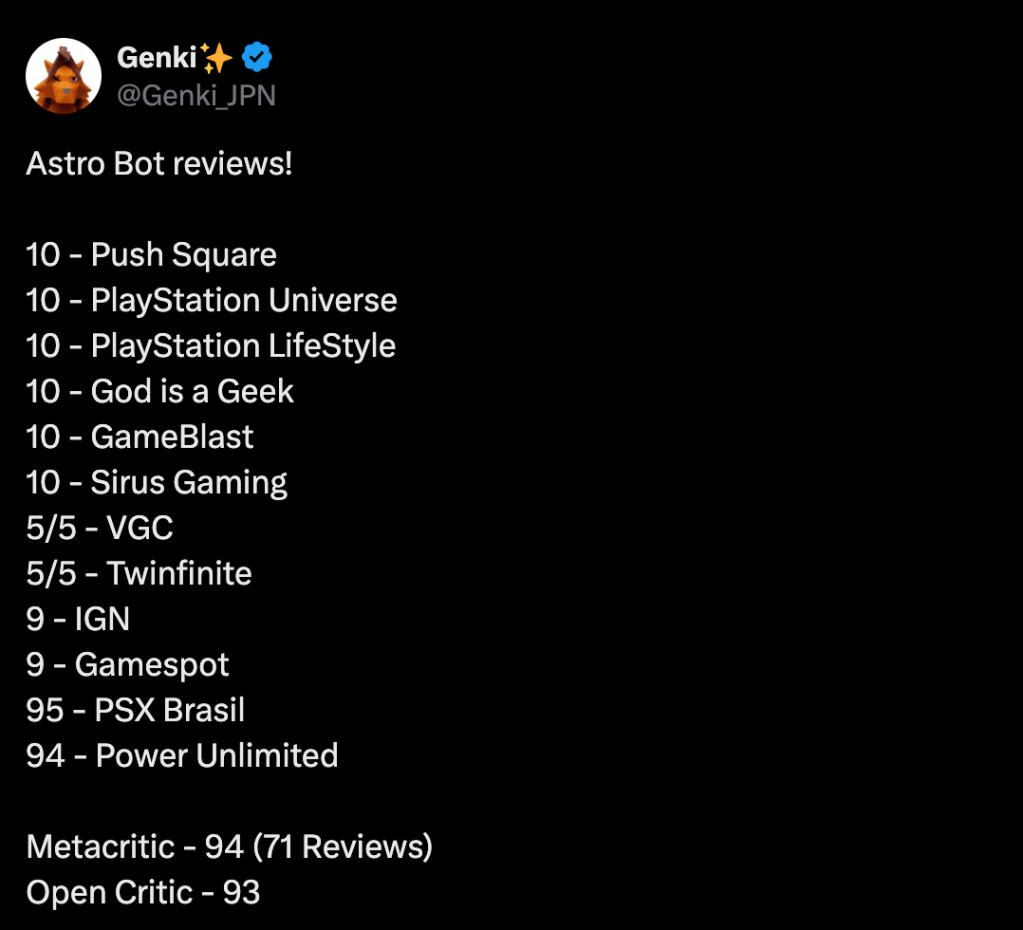Image resolution: width=1023 pixels, height=930 pixels.
Task: Click the Push Square score line
Action: [151, 255]
